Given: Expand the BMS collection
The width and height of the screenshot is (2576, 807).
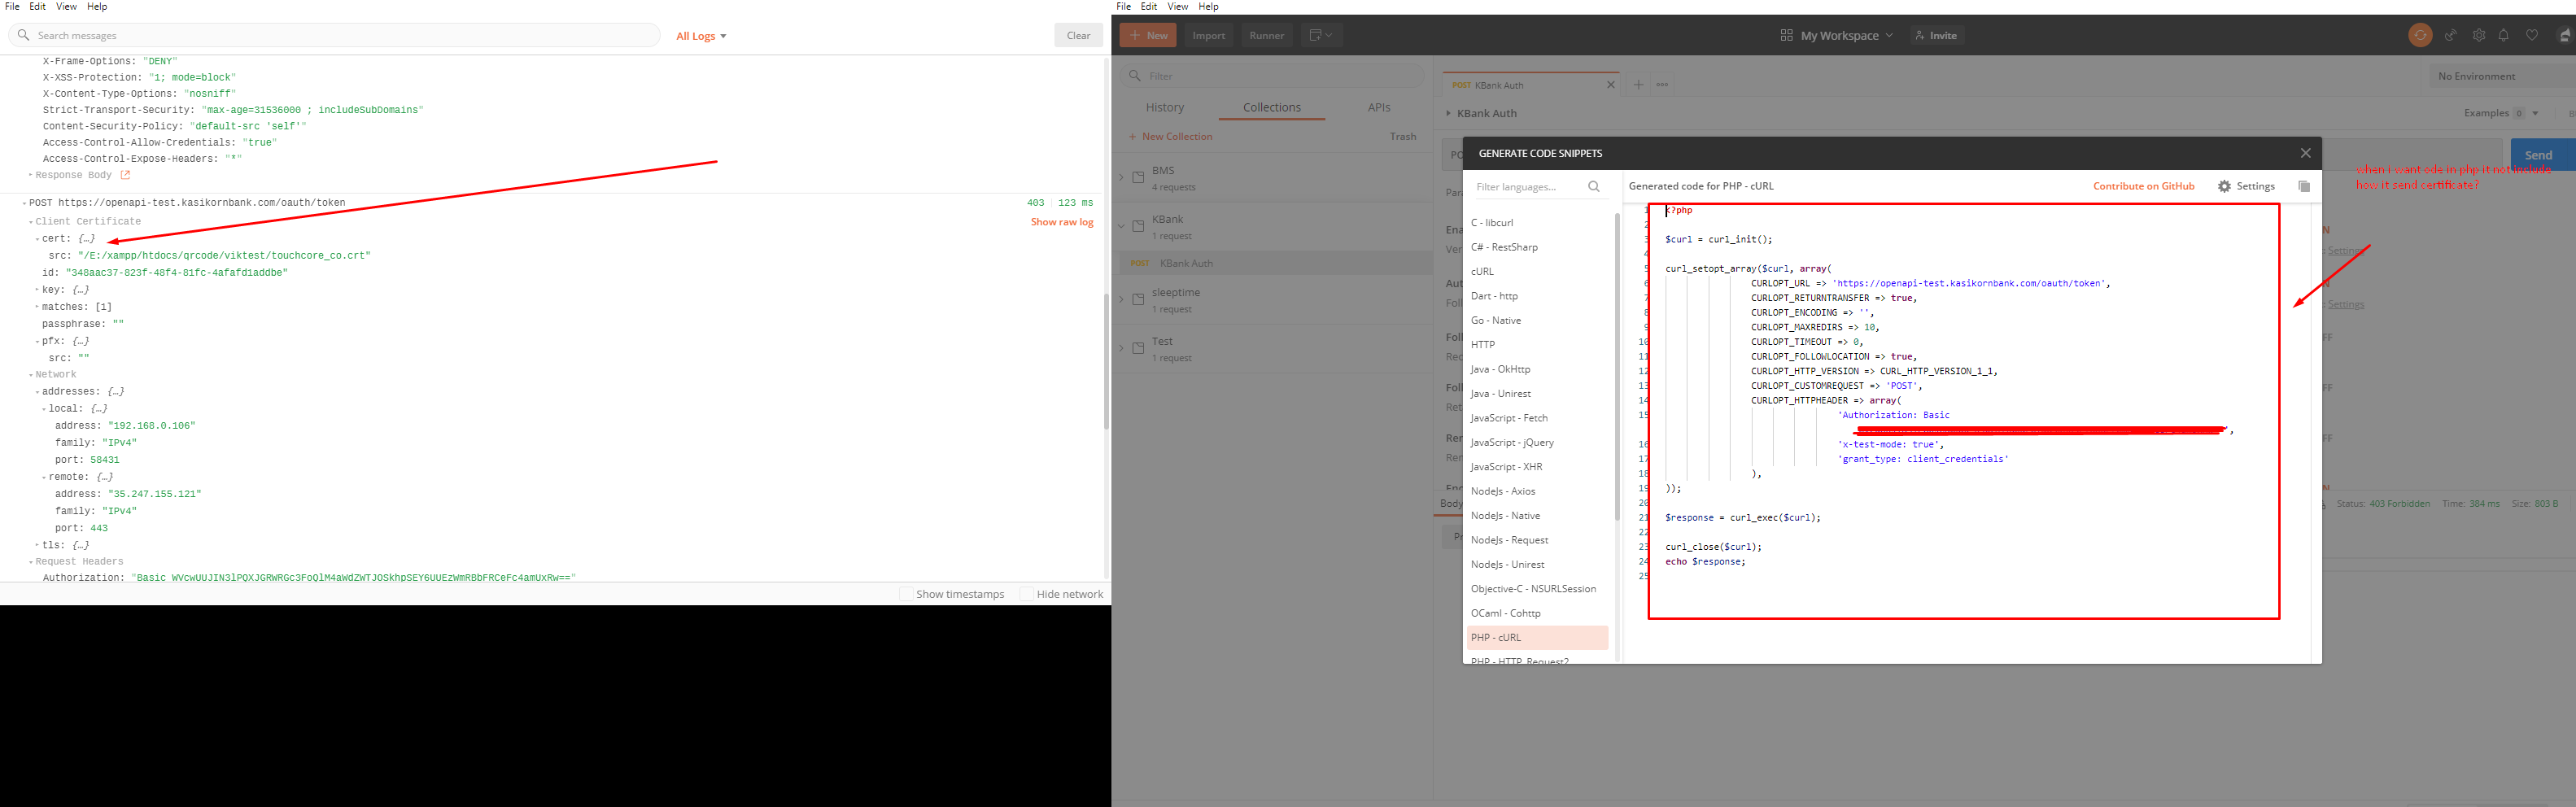Looking at the screenshot, I should point(1120,176).
